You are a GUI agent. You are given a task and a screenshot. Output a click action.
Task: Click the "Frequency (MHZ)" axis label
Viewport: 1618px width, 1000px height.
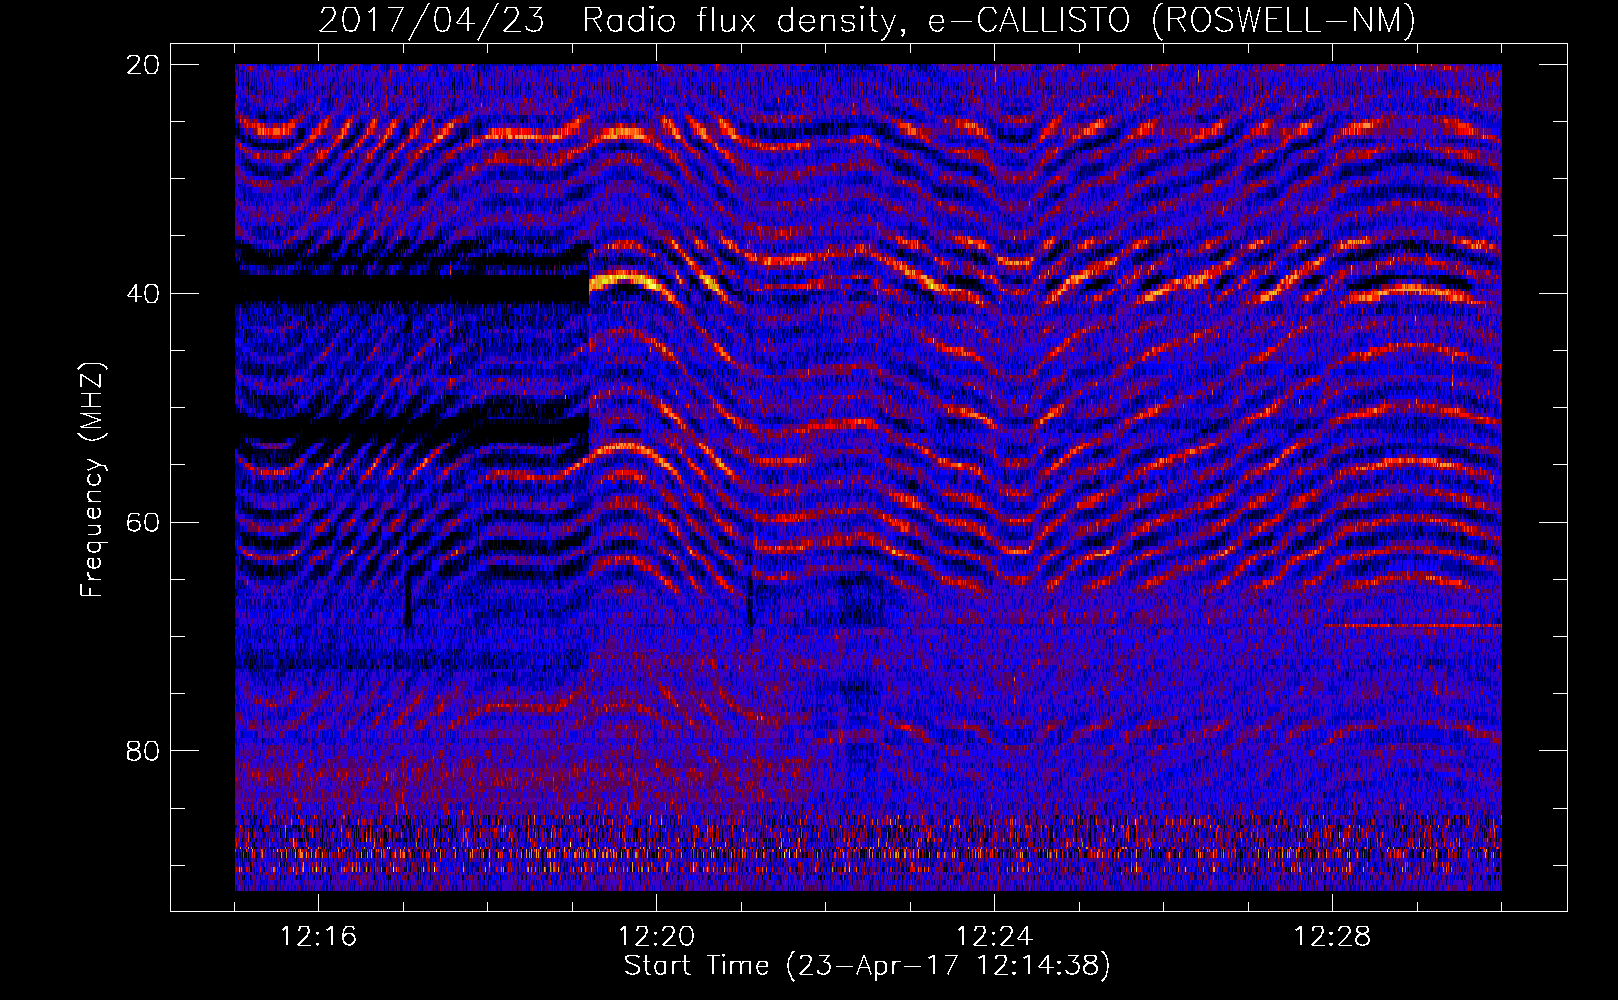coord(92,480)
